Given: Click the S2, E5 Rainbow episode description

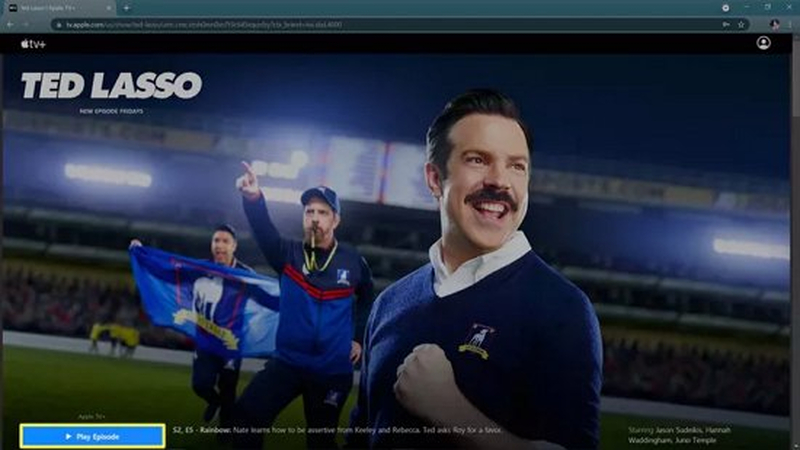Looking at the screenshot, I should pos(337,430).
